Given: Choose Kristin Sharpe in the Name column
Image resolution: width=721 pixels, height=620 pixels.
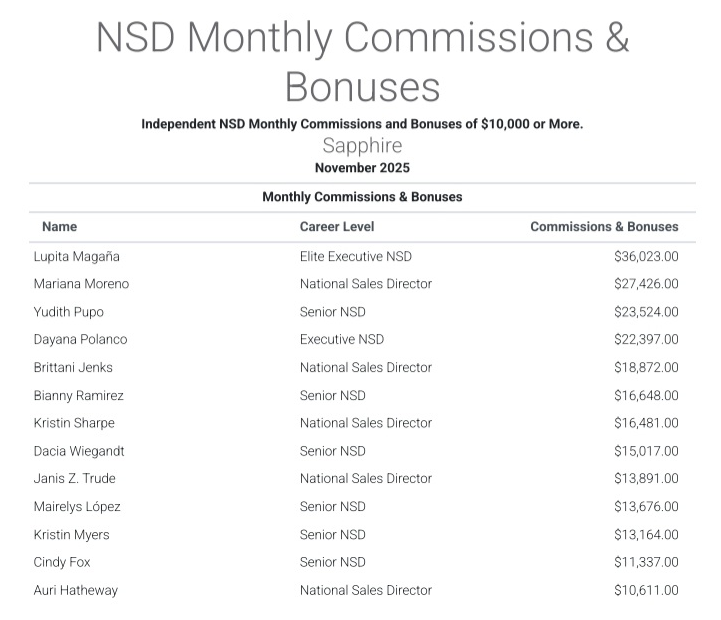Looking at the screenshot, I should [75, 423].
